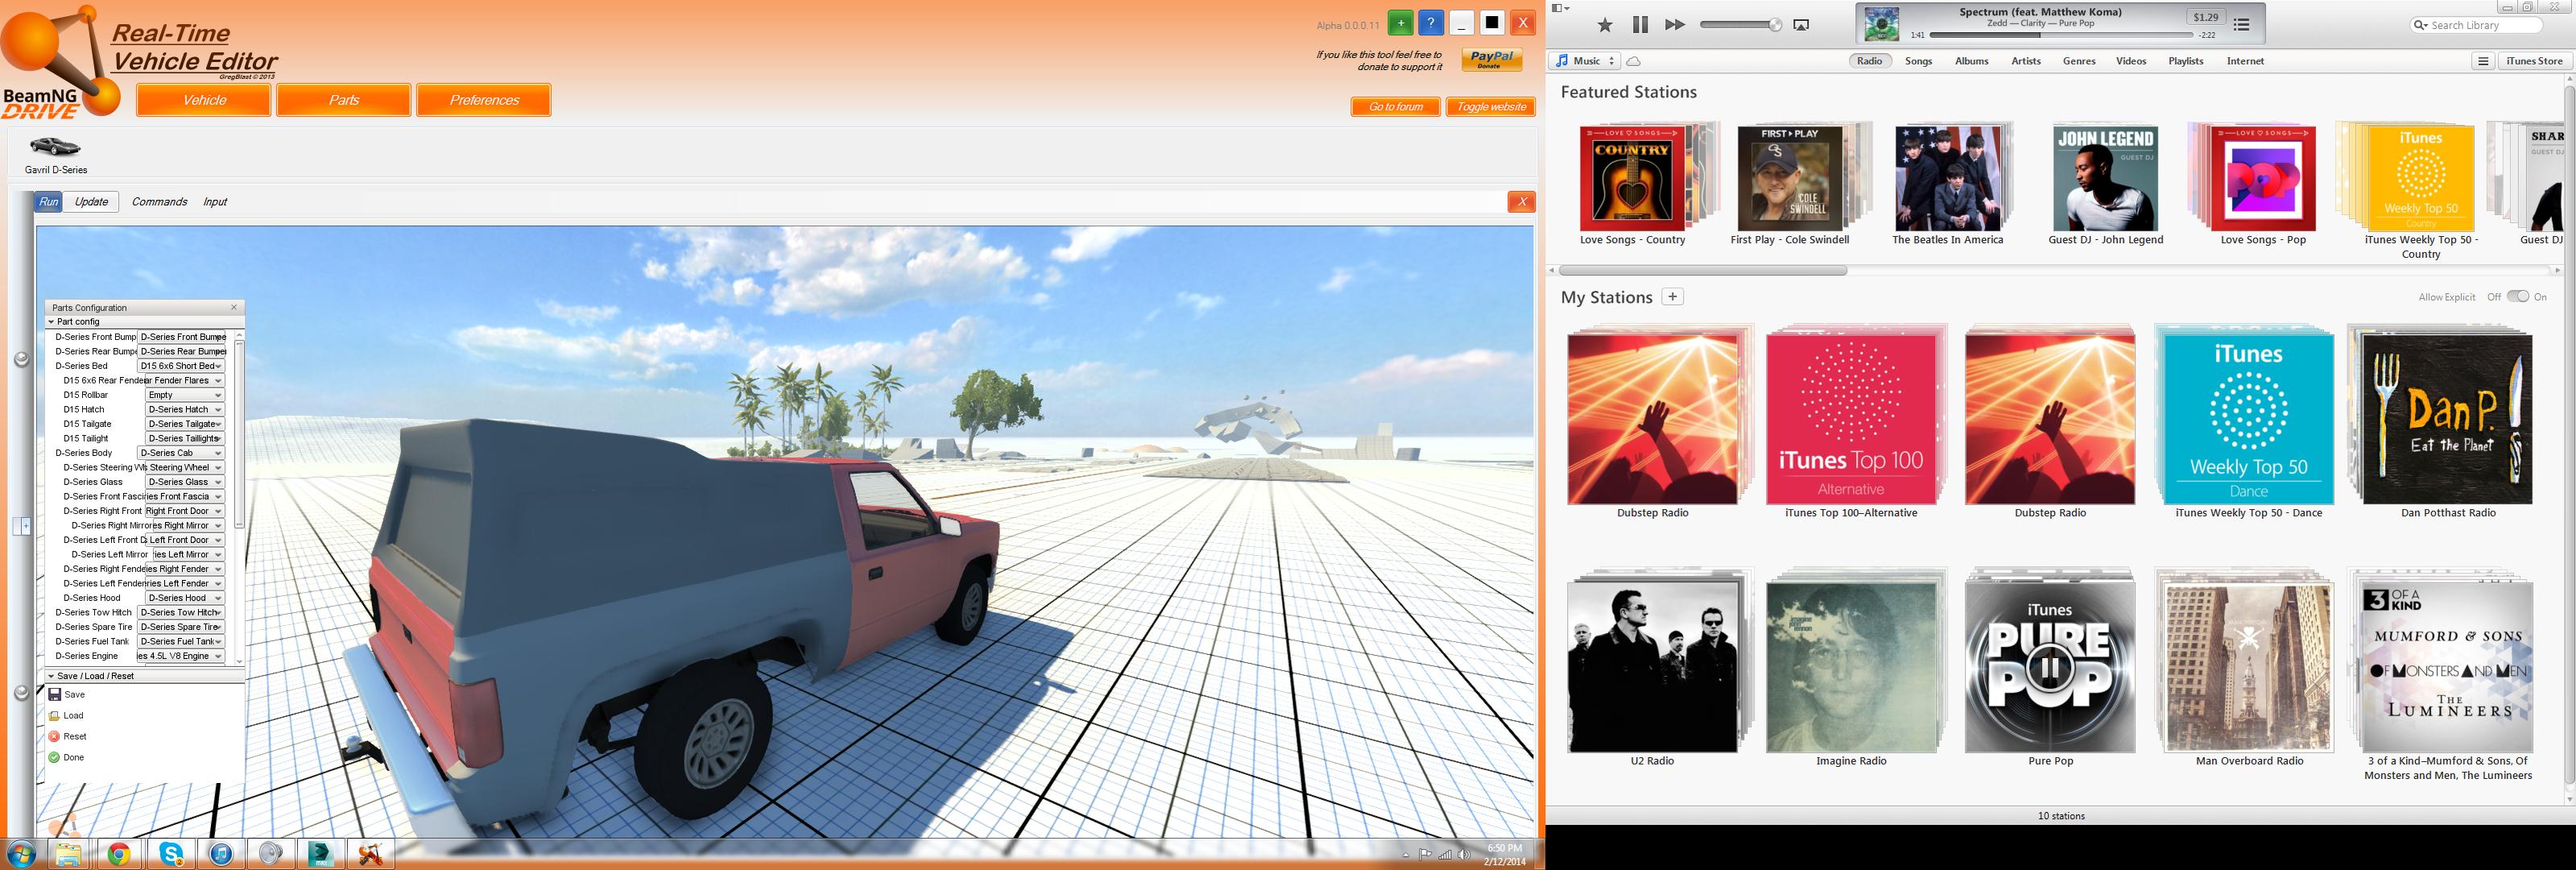Open the AirPlay menu in iTunes
Image resolution: width=2576 pixels, height=870 pixels.
1801,25
